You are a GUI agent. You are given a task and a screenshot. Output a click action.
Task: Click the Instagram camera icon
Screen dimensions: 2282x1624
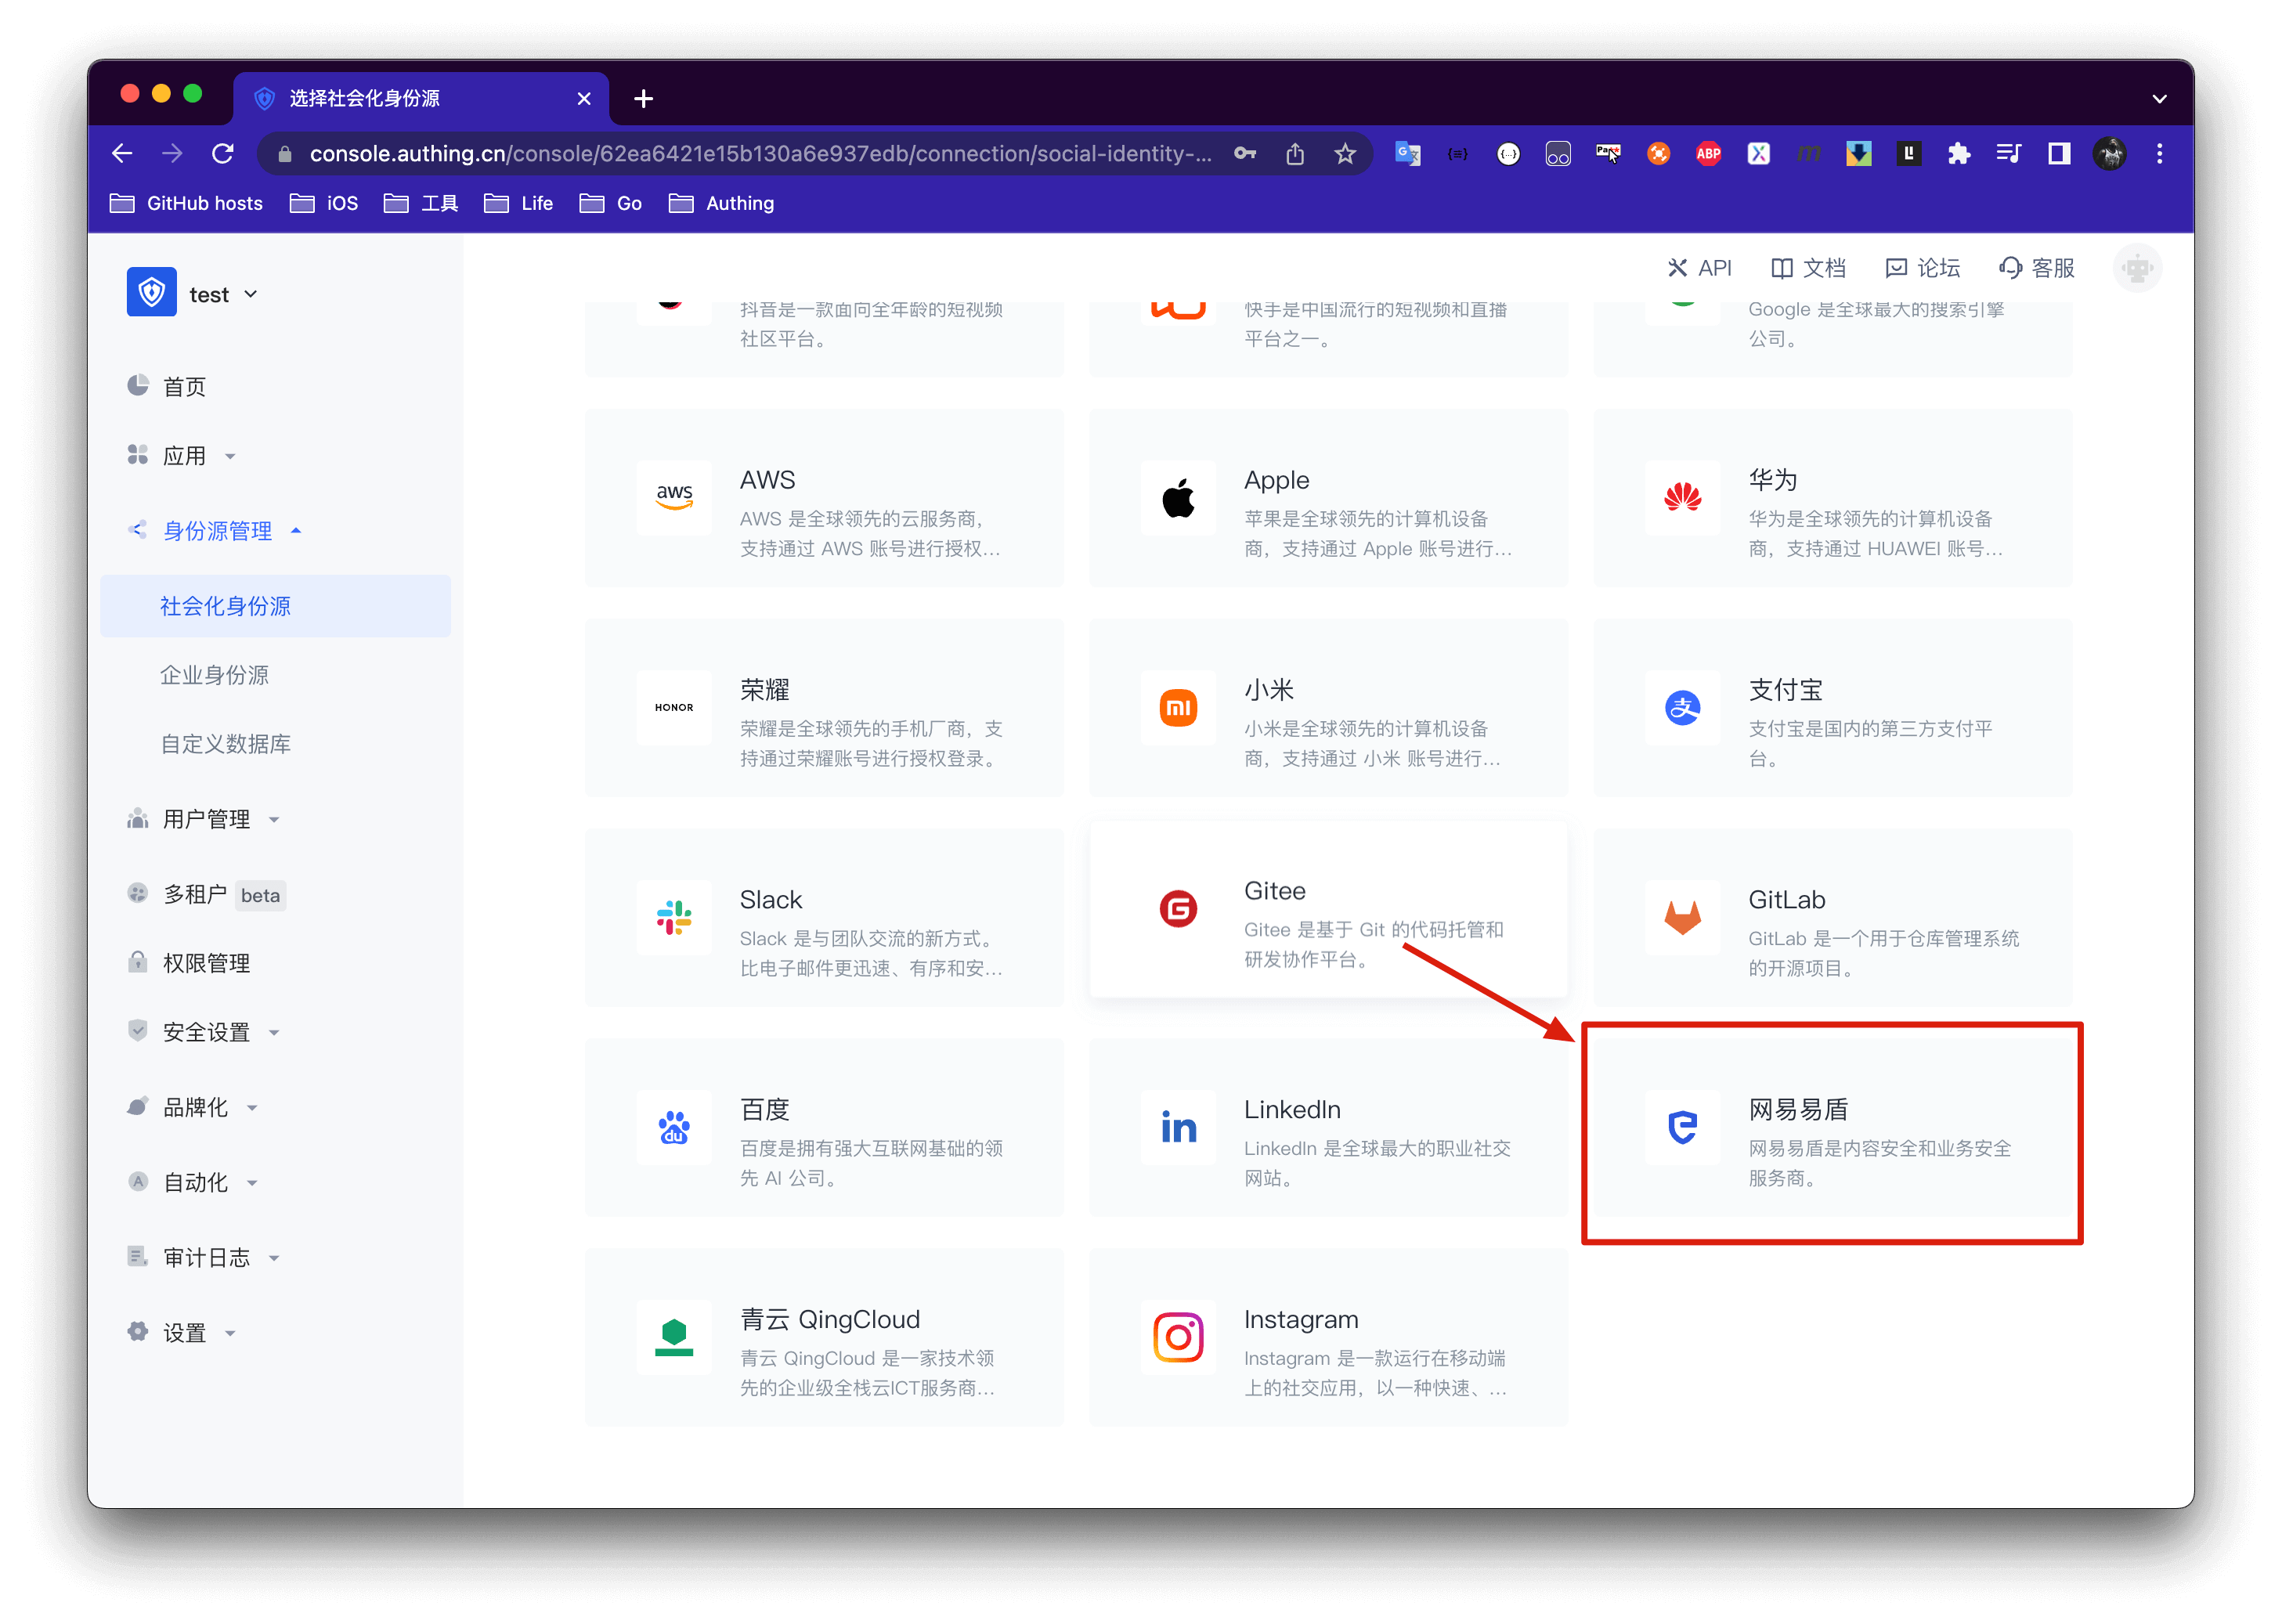(1178, 1337)
